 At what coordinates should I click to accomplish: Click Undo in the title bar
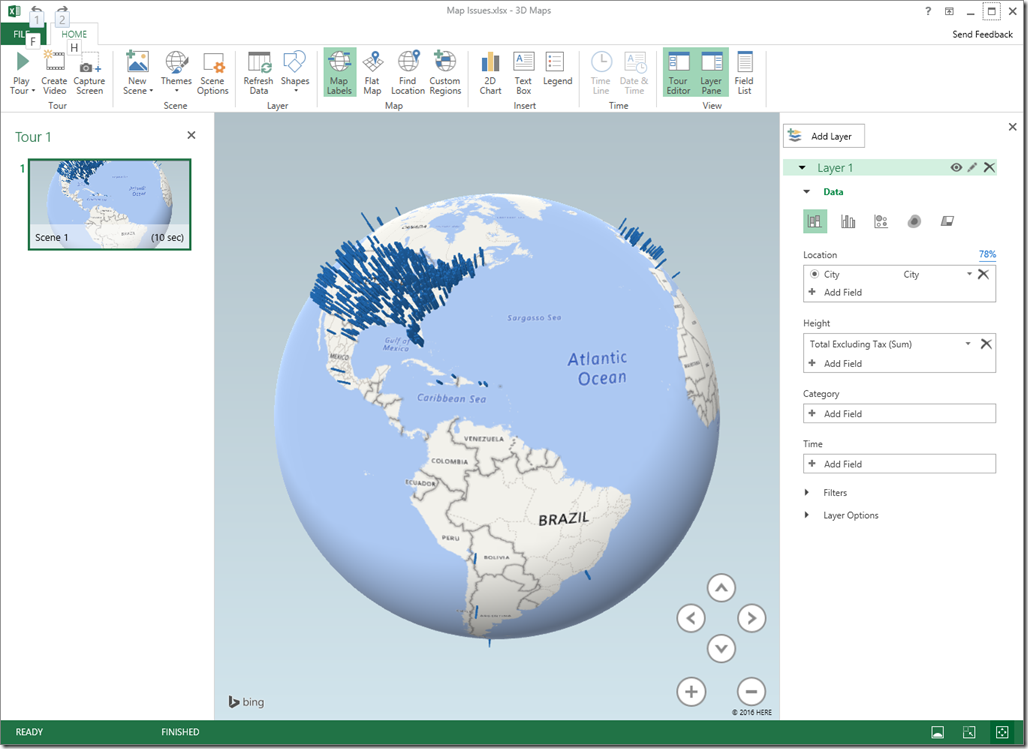37,9
